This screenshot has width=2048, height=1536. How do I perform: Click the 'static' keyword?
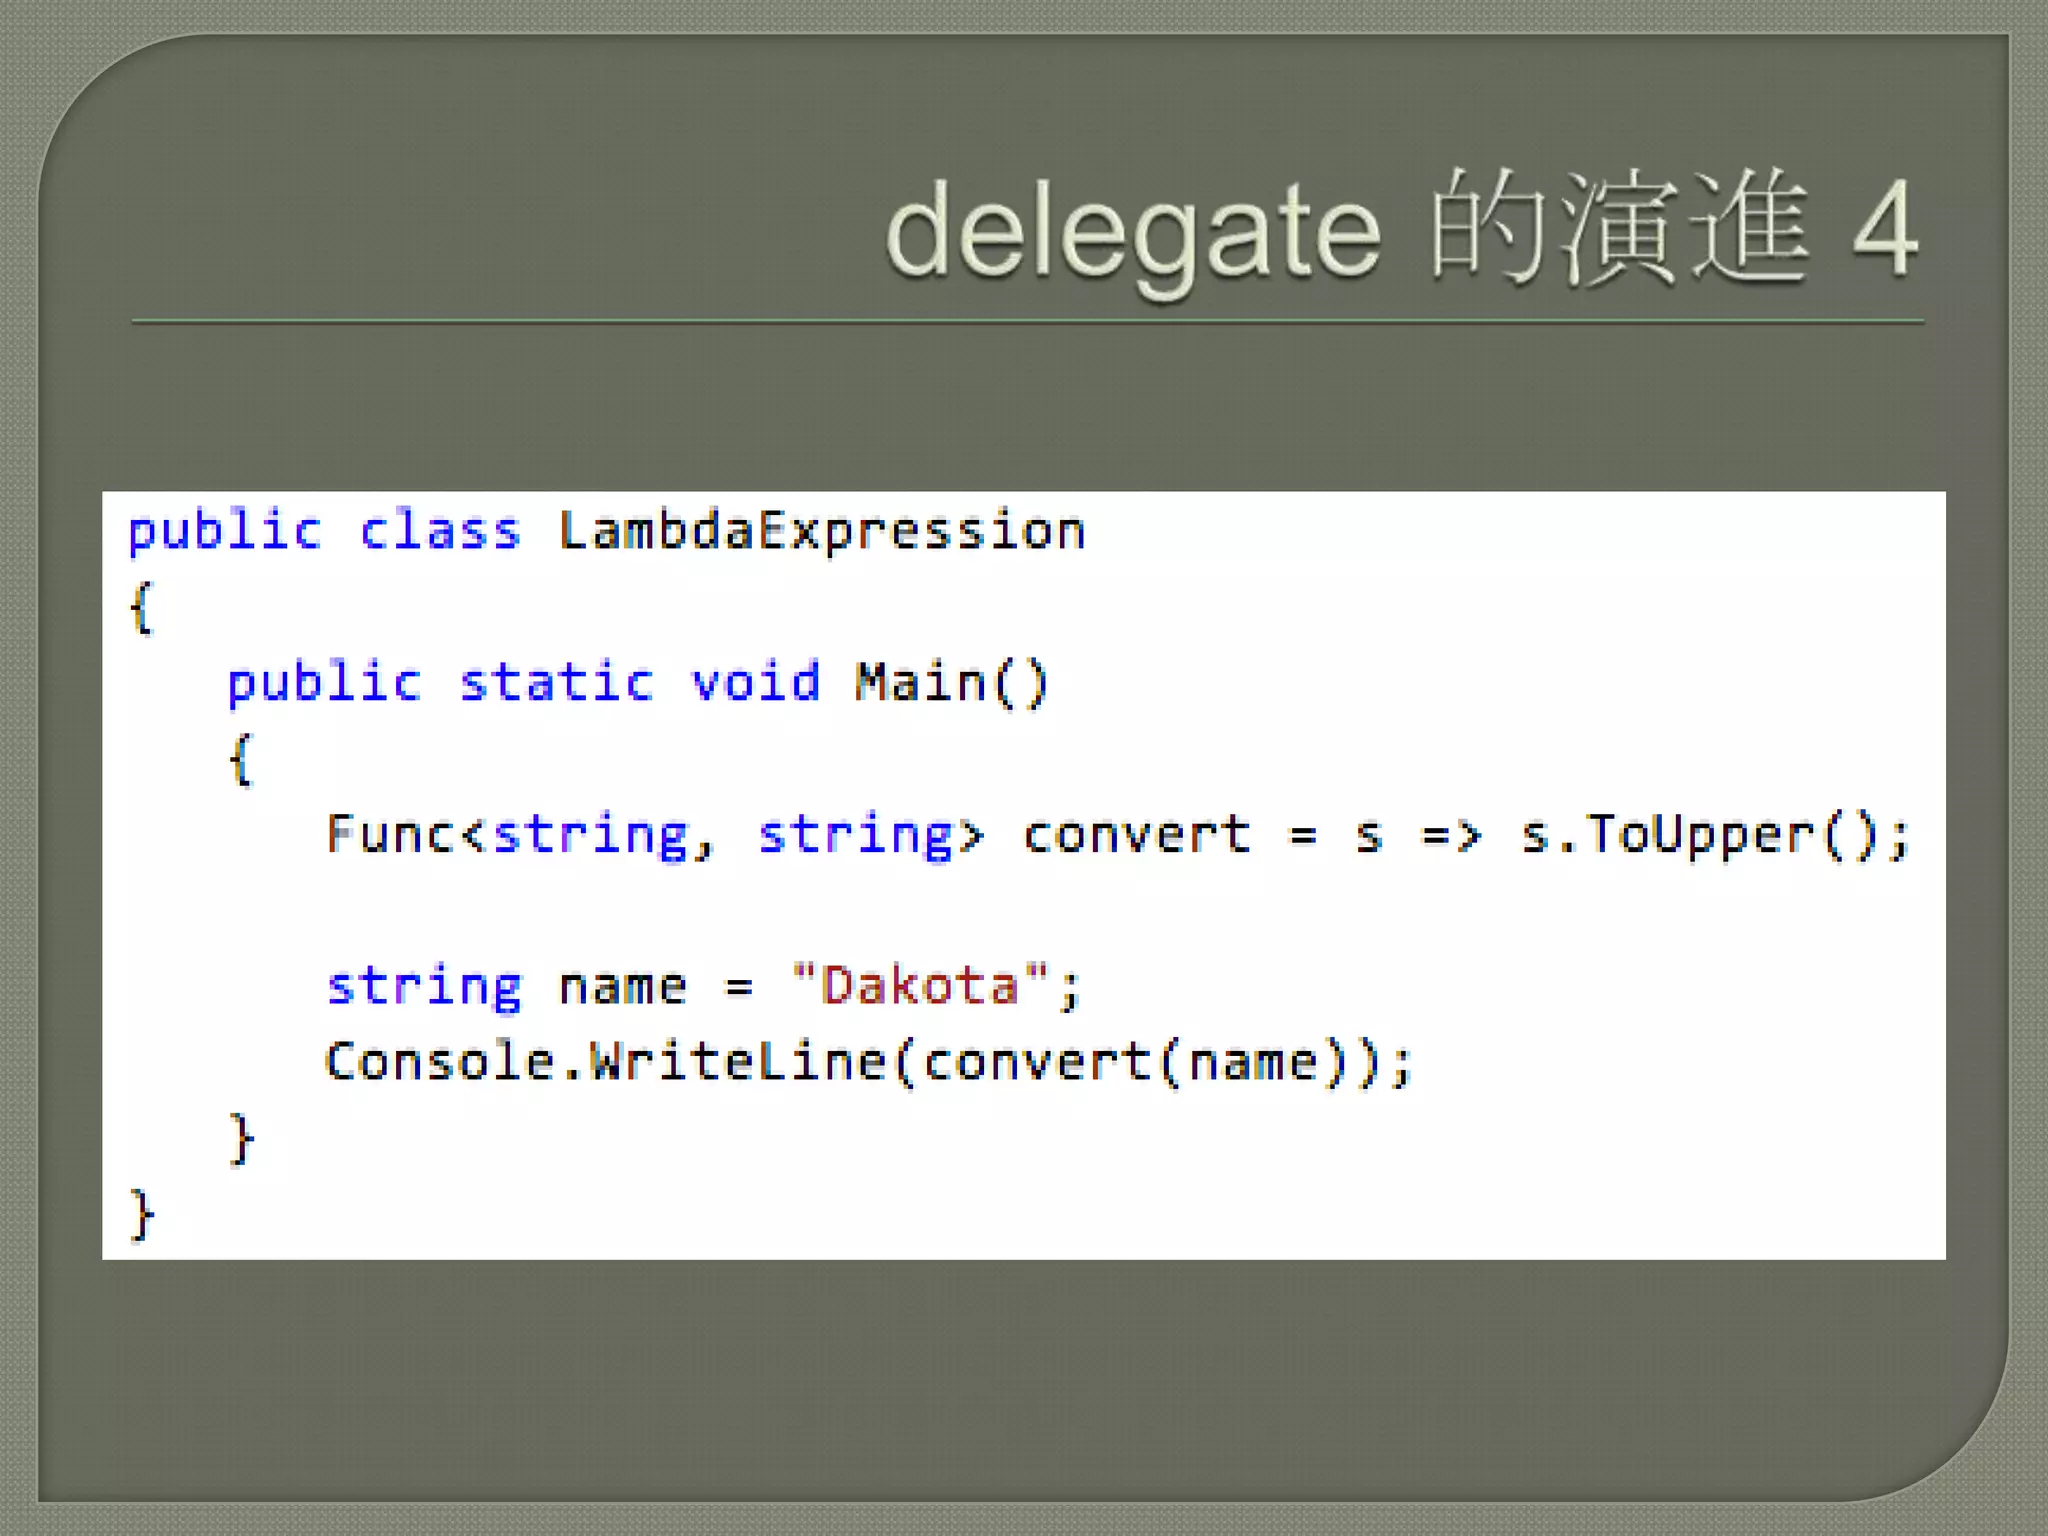(x=556, y=683)
